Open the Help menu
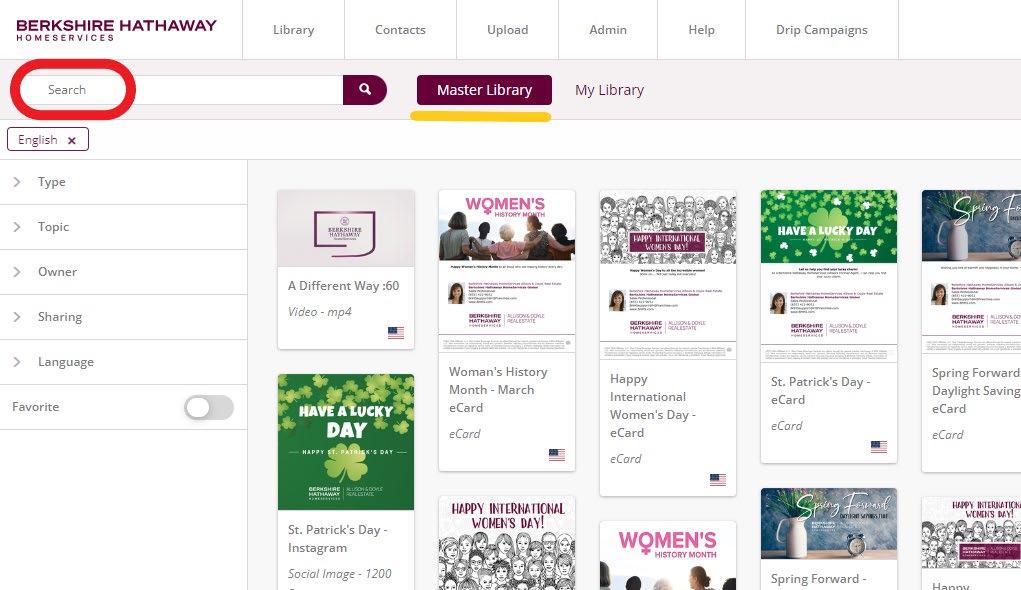Viewport: 1021px width, 590px height. coord(701,30)
